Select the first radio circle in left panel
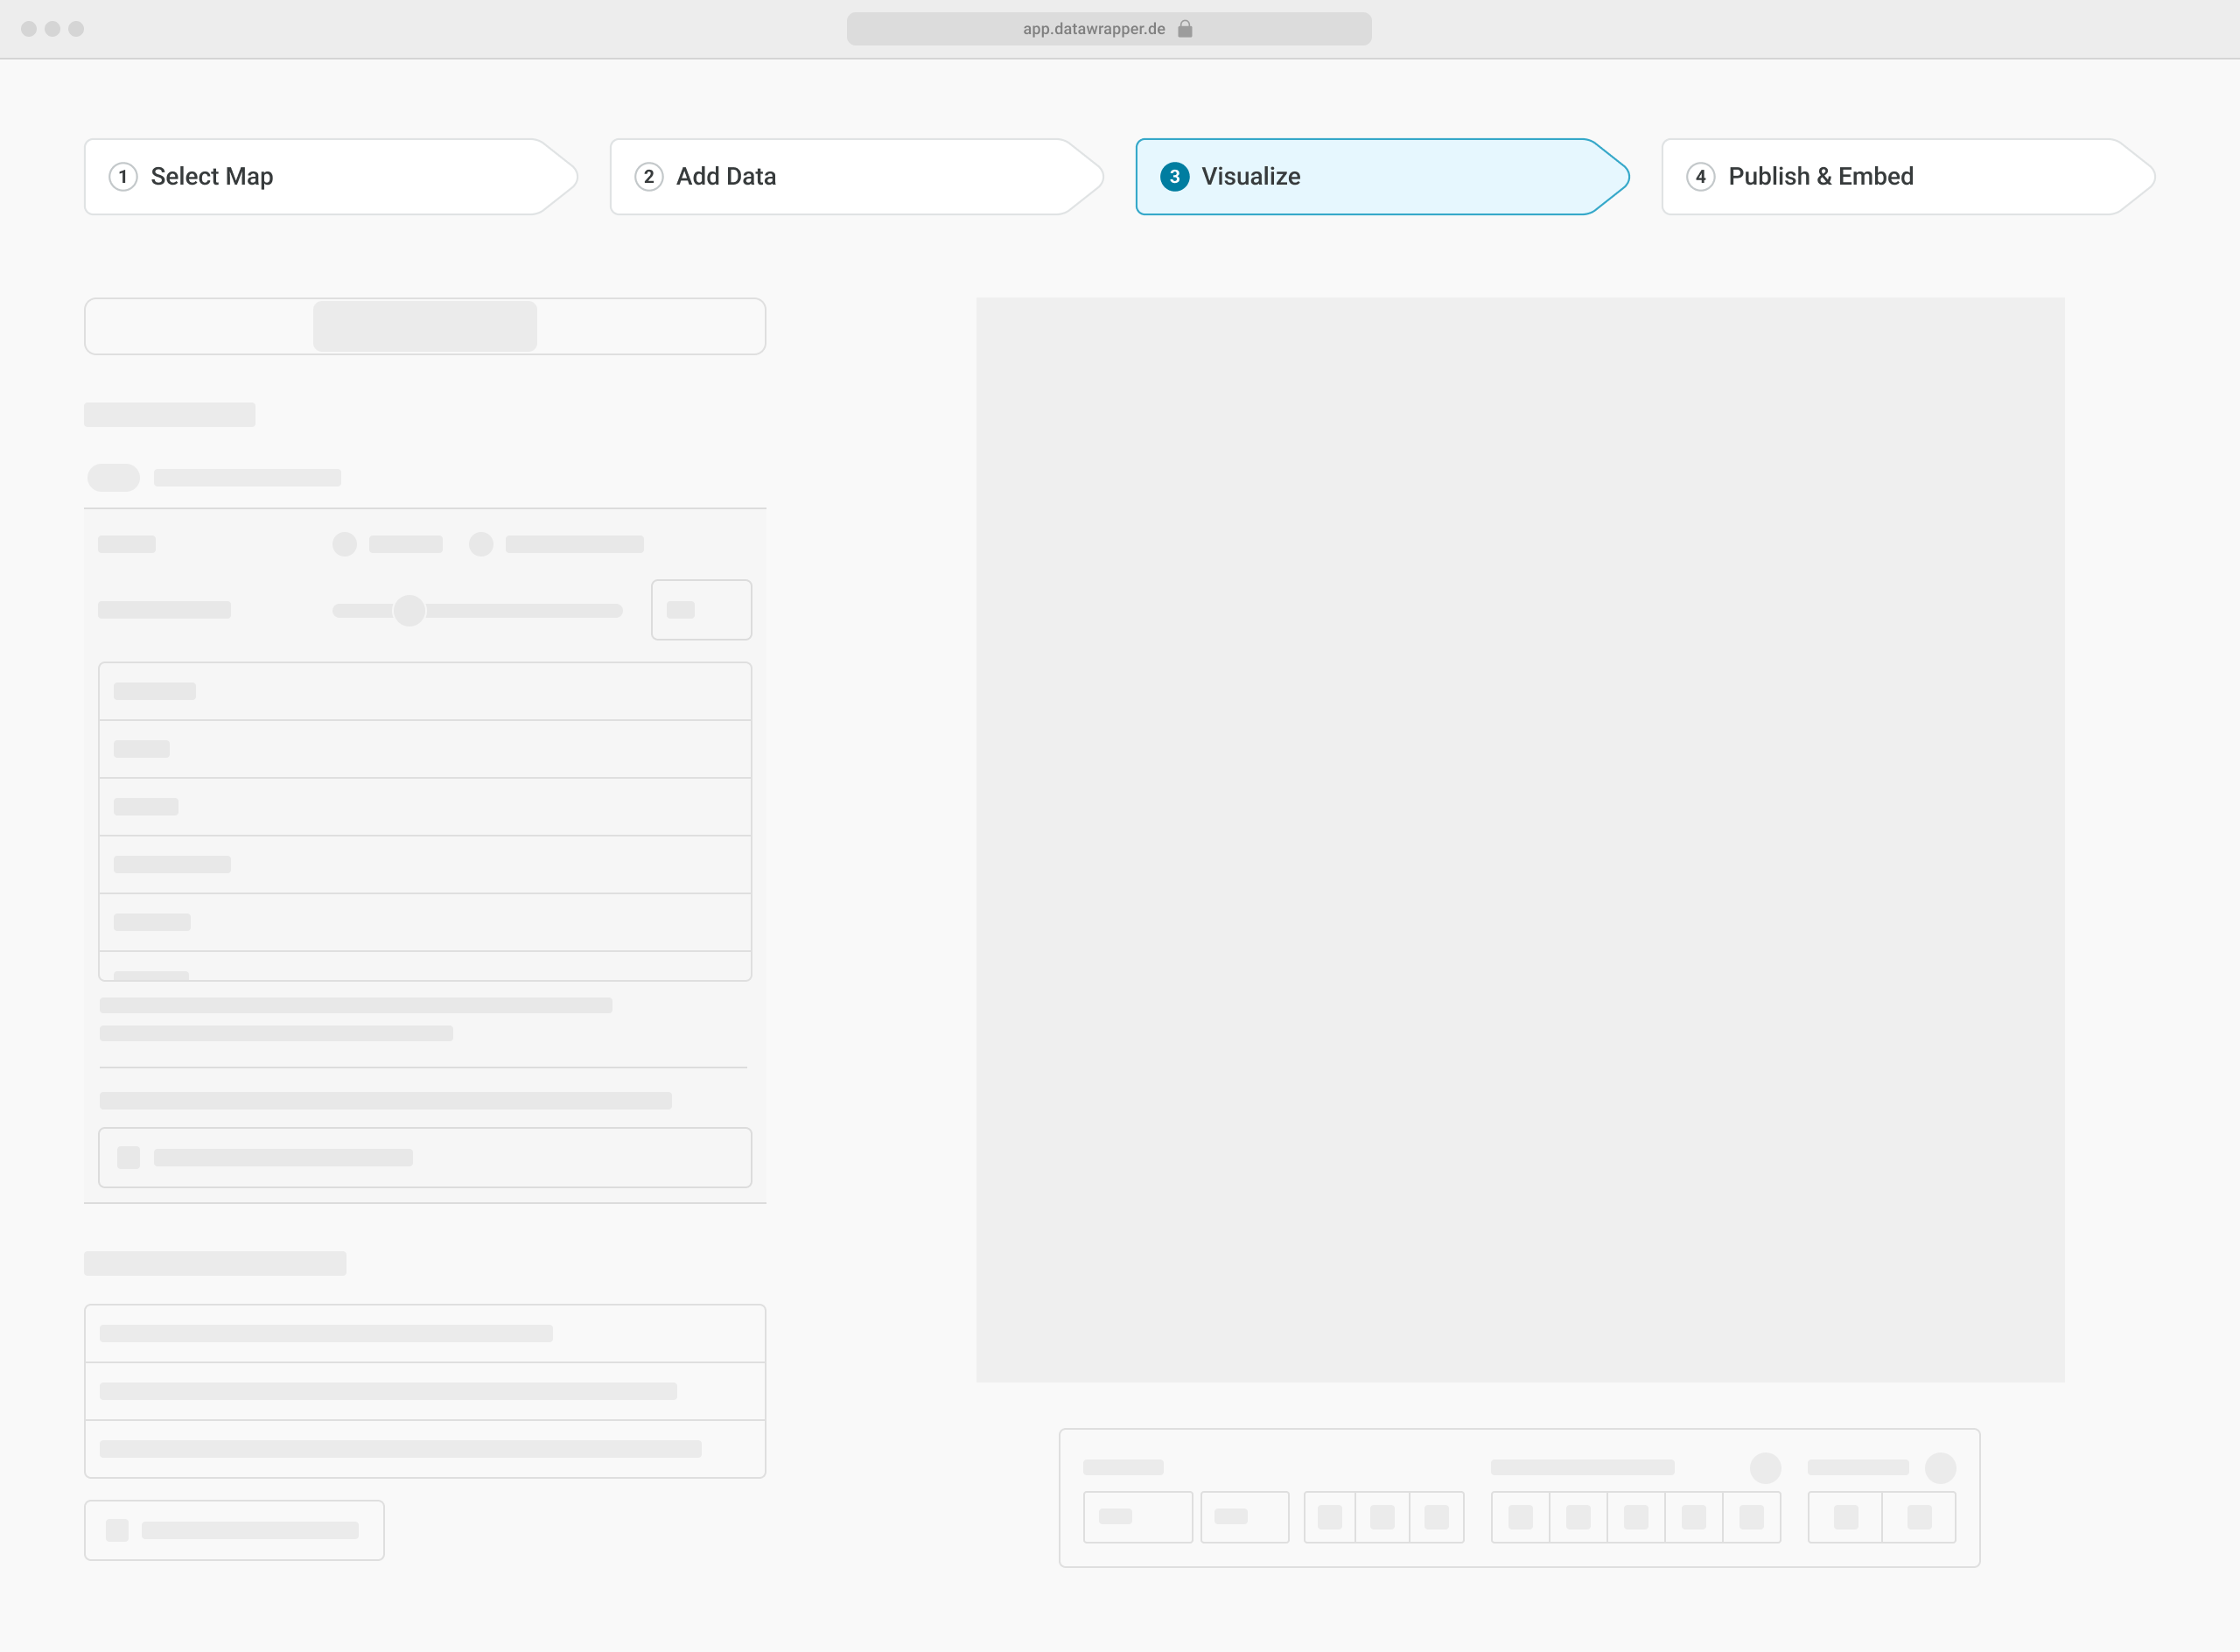The width and height of the screenshot is (2240, 1652). click(345, 544)
